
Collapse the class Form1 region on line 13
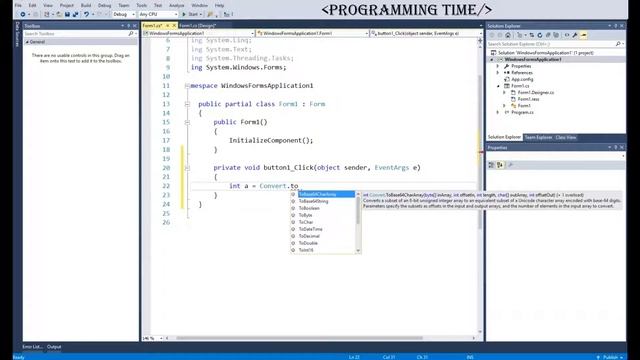pos(187,104)
